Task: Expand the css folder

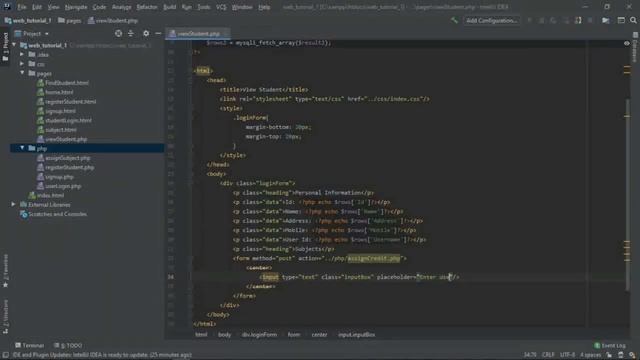Action: (22, 64)
